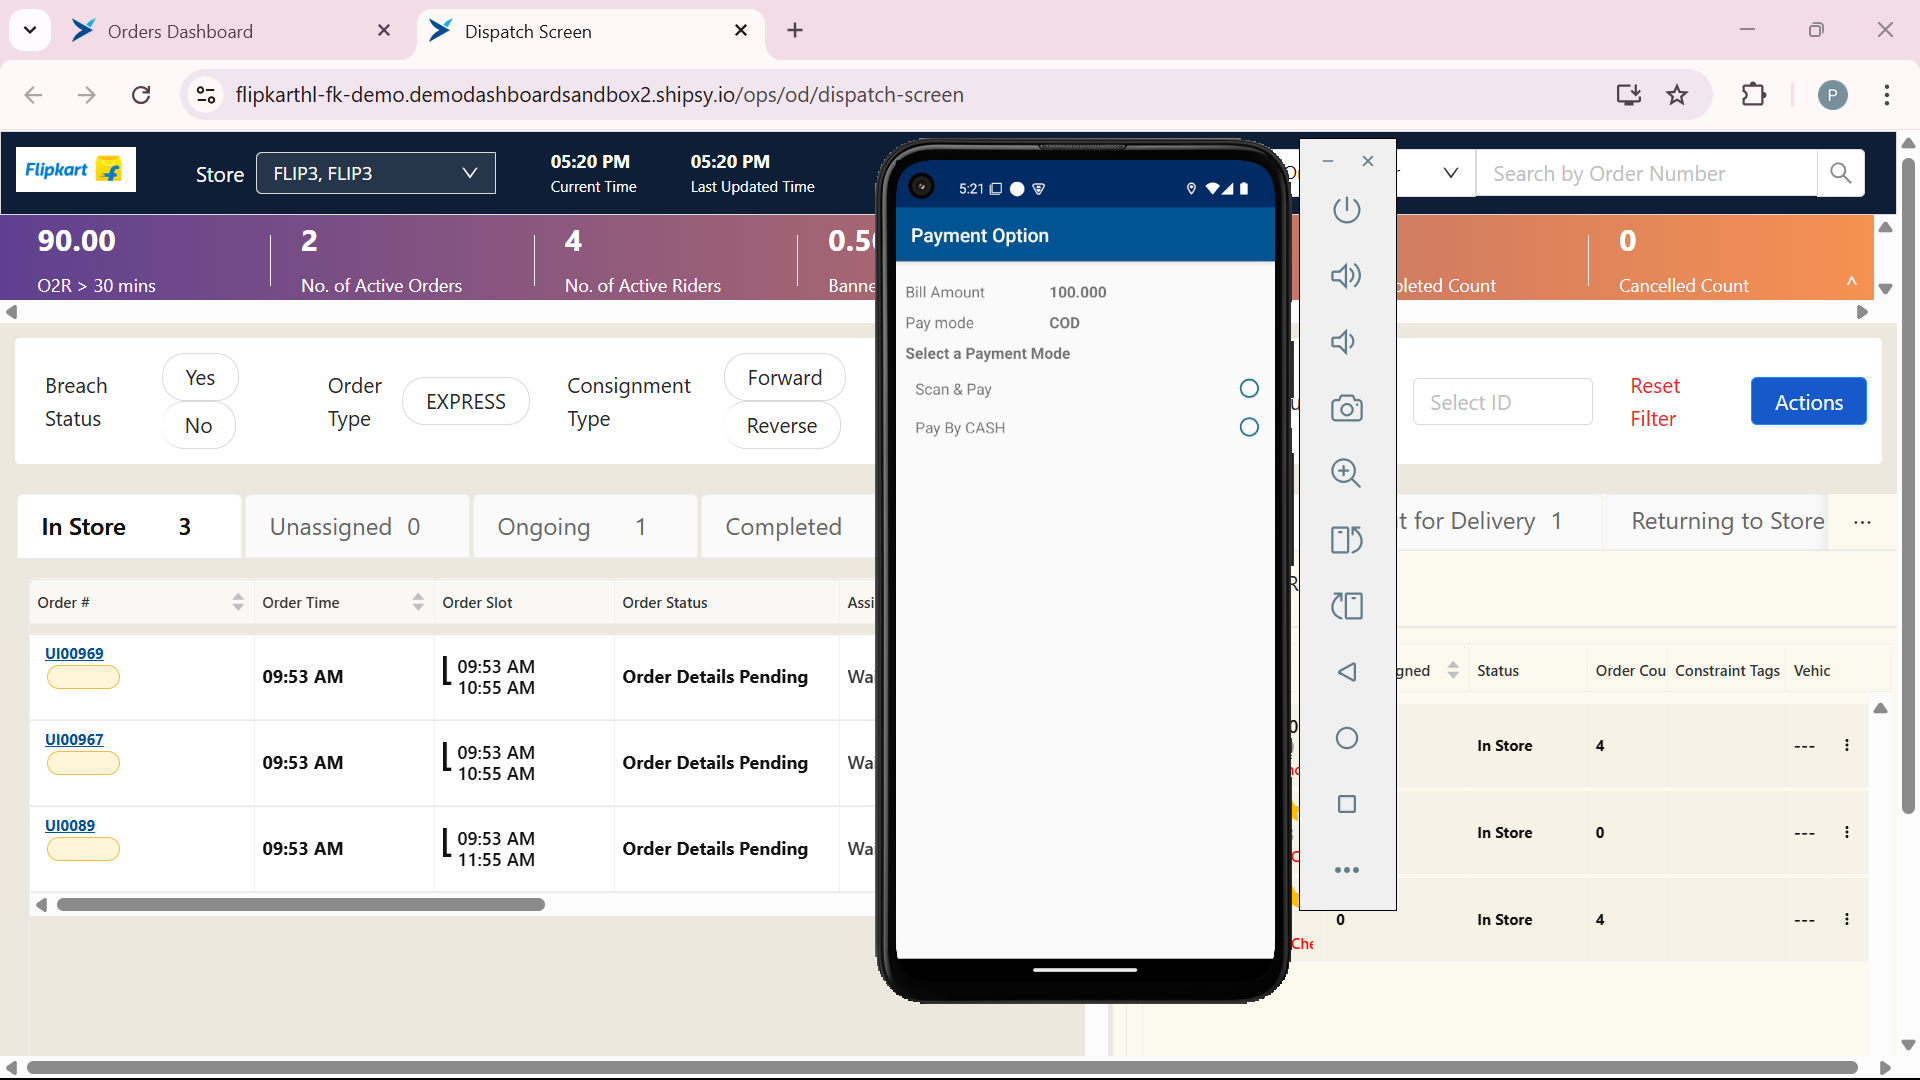
Task: Open the Store FLIP3 dropdown
Action: pyautogui.click(x=375, y=174)
